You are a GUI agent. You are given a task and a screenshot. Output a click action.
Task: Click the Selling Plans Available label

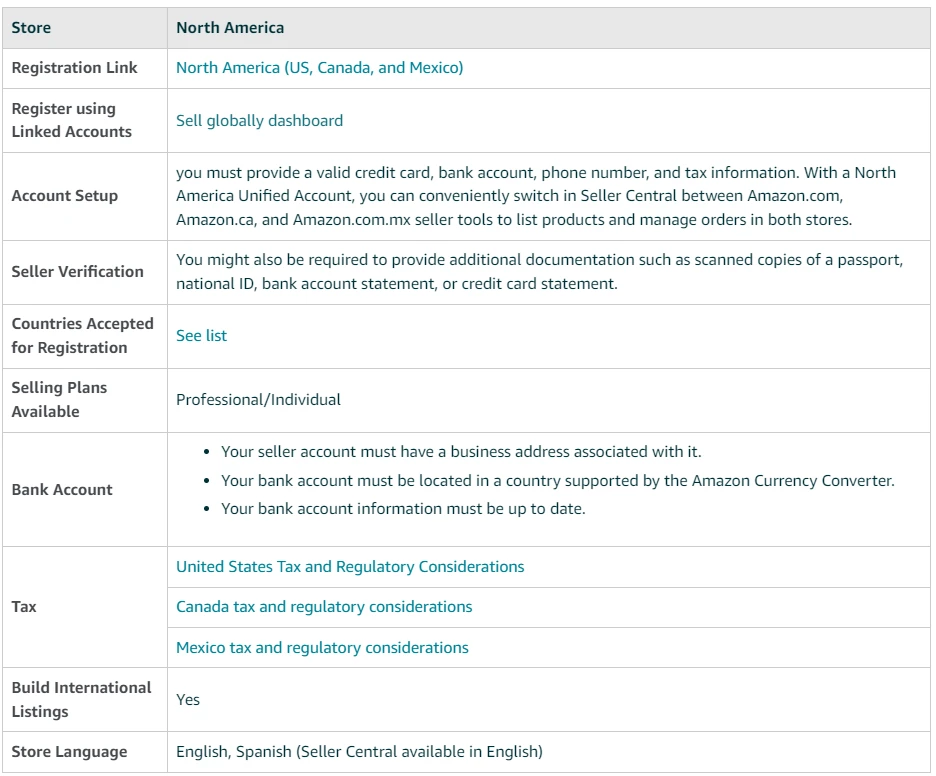(59, 400)
